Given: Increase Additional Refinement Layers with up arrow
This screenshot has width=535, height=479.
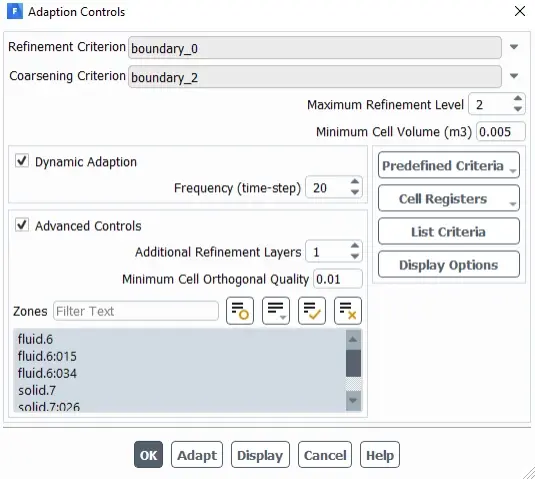Looking at the screenshot, I should [x=355, y=246].
